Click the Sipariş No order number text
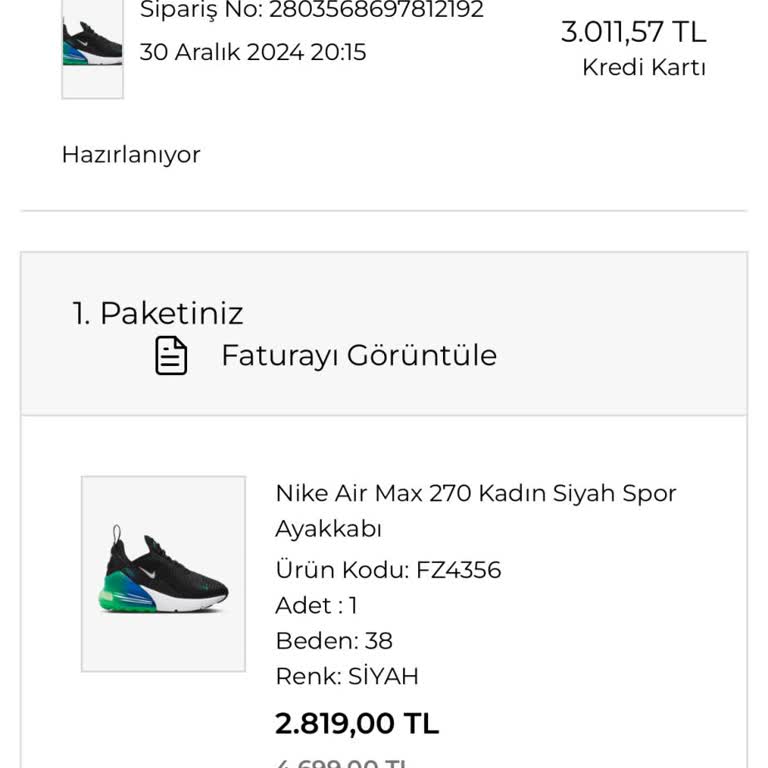Viewport: 768px width, 768px height. click(311, 10)
